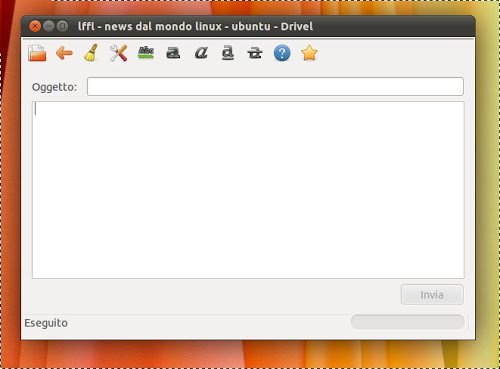Click the open draft file icon
Screen dimensions: 500x369
click(x=37, y=53)
